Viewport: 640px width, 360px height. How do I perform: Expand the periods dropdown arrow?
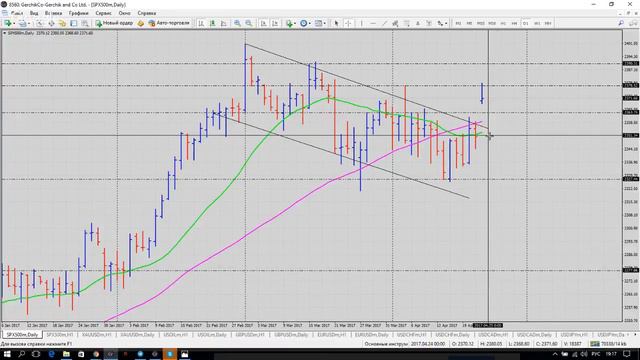click(x=309, y=23)
